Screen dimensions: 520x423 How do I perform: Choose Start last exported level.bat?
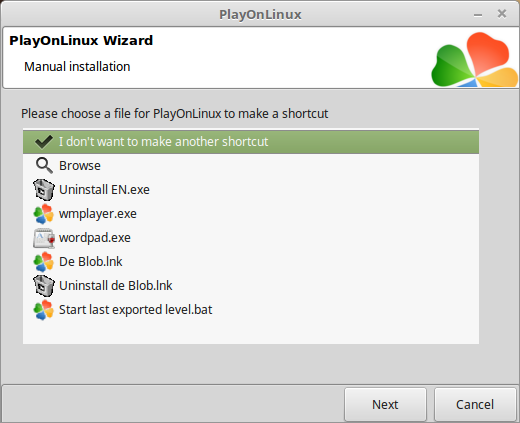251,310
